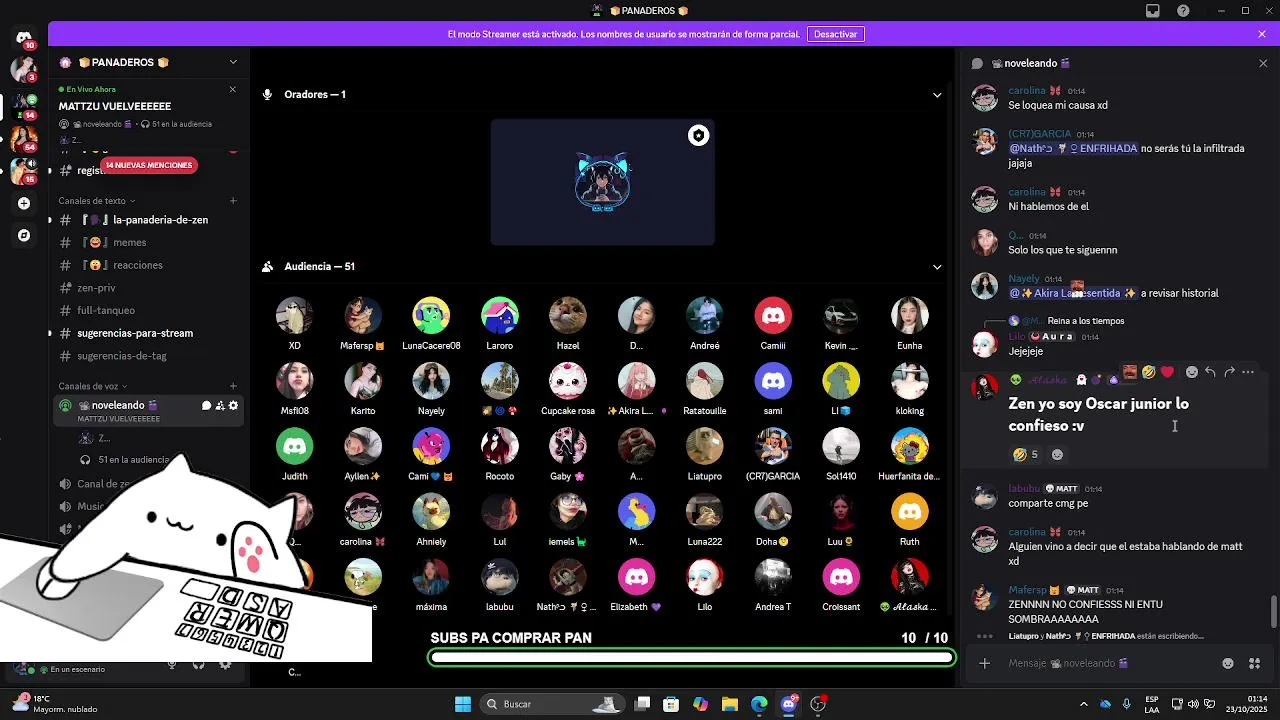This screenshot has height=720, width=1280.
Task: Open the sugerencias-de-tag channel
Action: coord(148,356)
